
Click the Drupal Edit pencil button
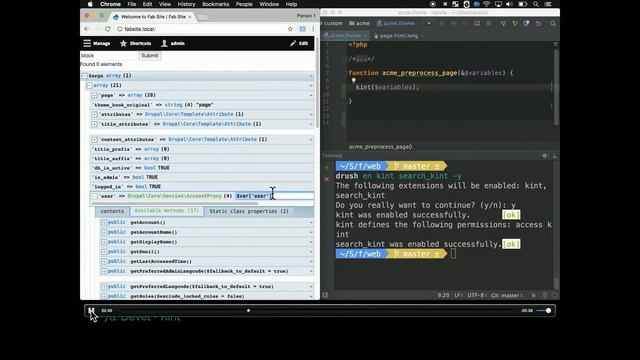point(299,43)
